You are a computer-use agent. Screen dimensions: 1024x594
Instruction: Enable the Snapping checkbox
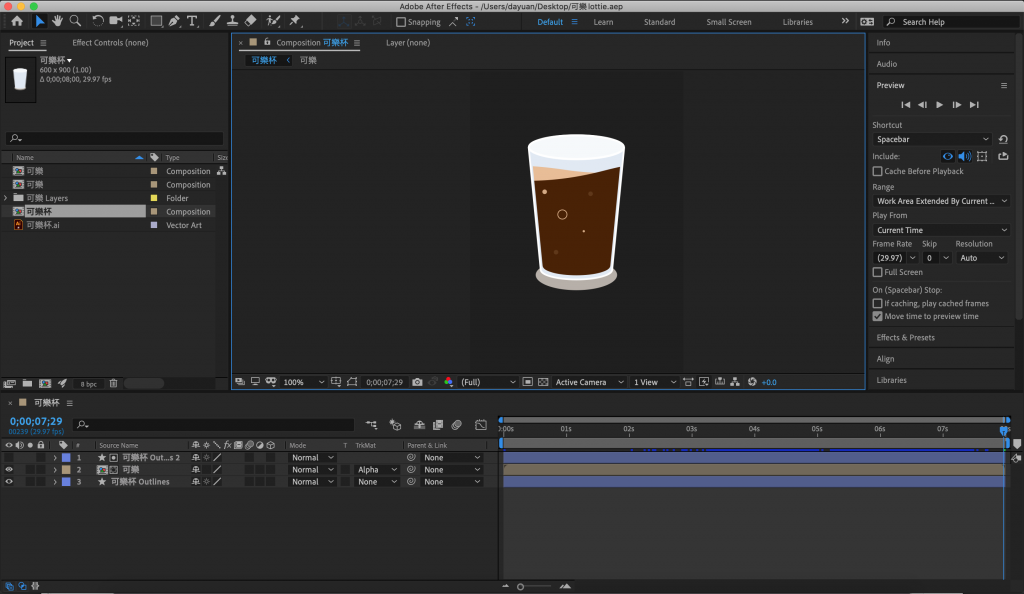pyautogui.click(x=401, y=22)
